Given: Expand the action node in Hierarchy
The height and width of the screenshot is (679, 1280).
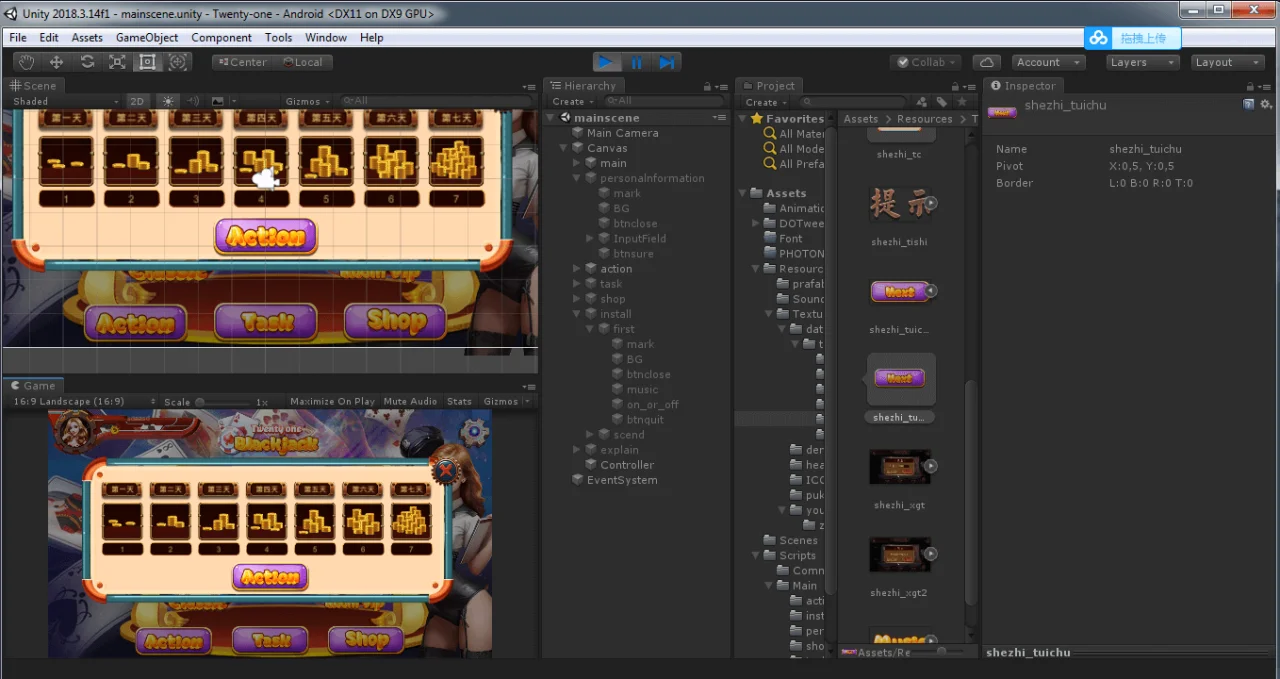Looking at the screenshot, I should point(577,269).
